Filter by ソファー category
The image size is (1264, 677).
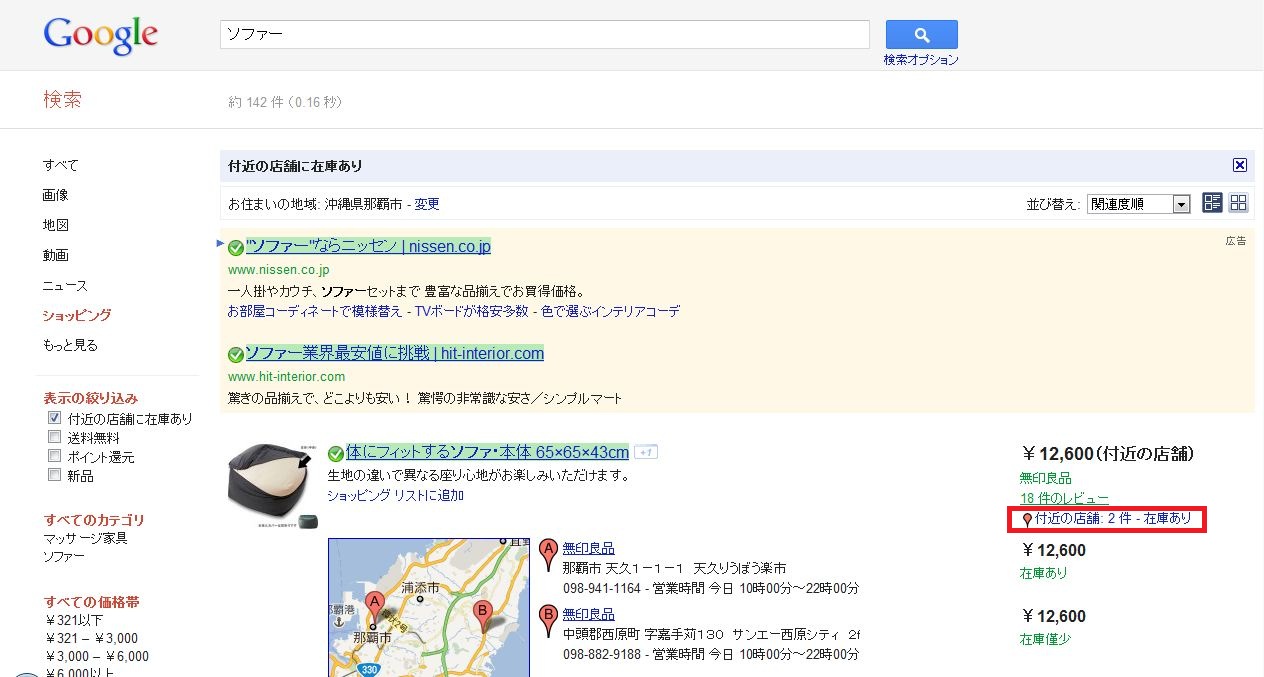pyautogui.click(x=64, y=556)
